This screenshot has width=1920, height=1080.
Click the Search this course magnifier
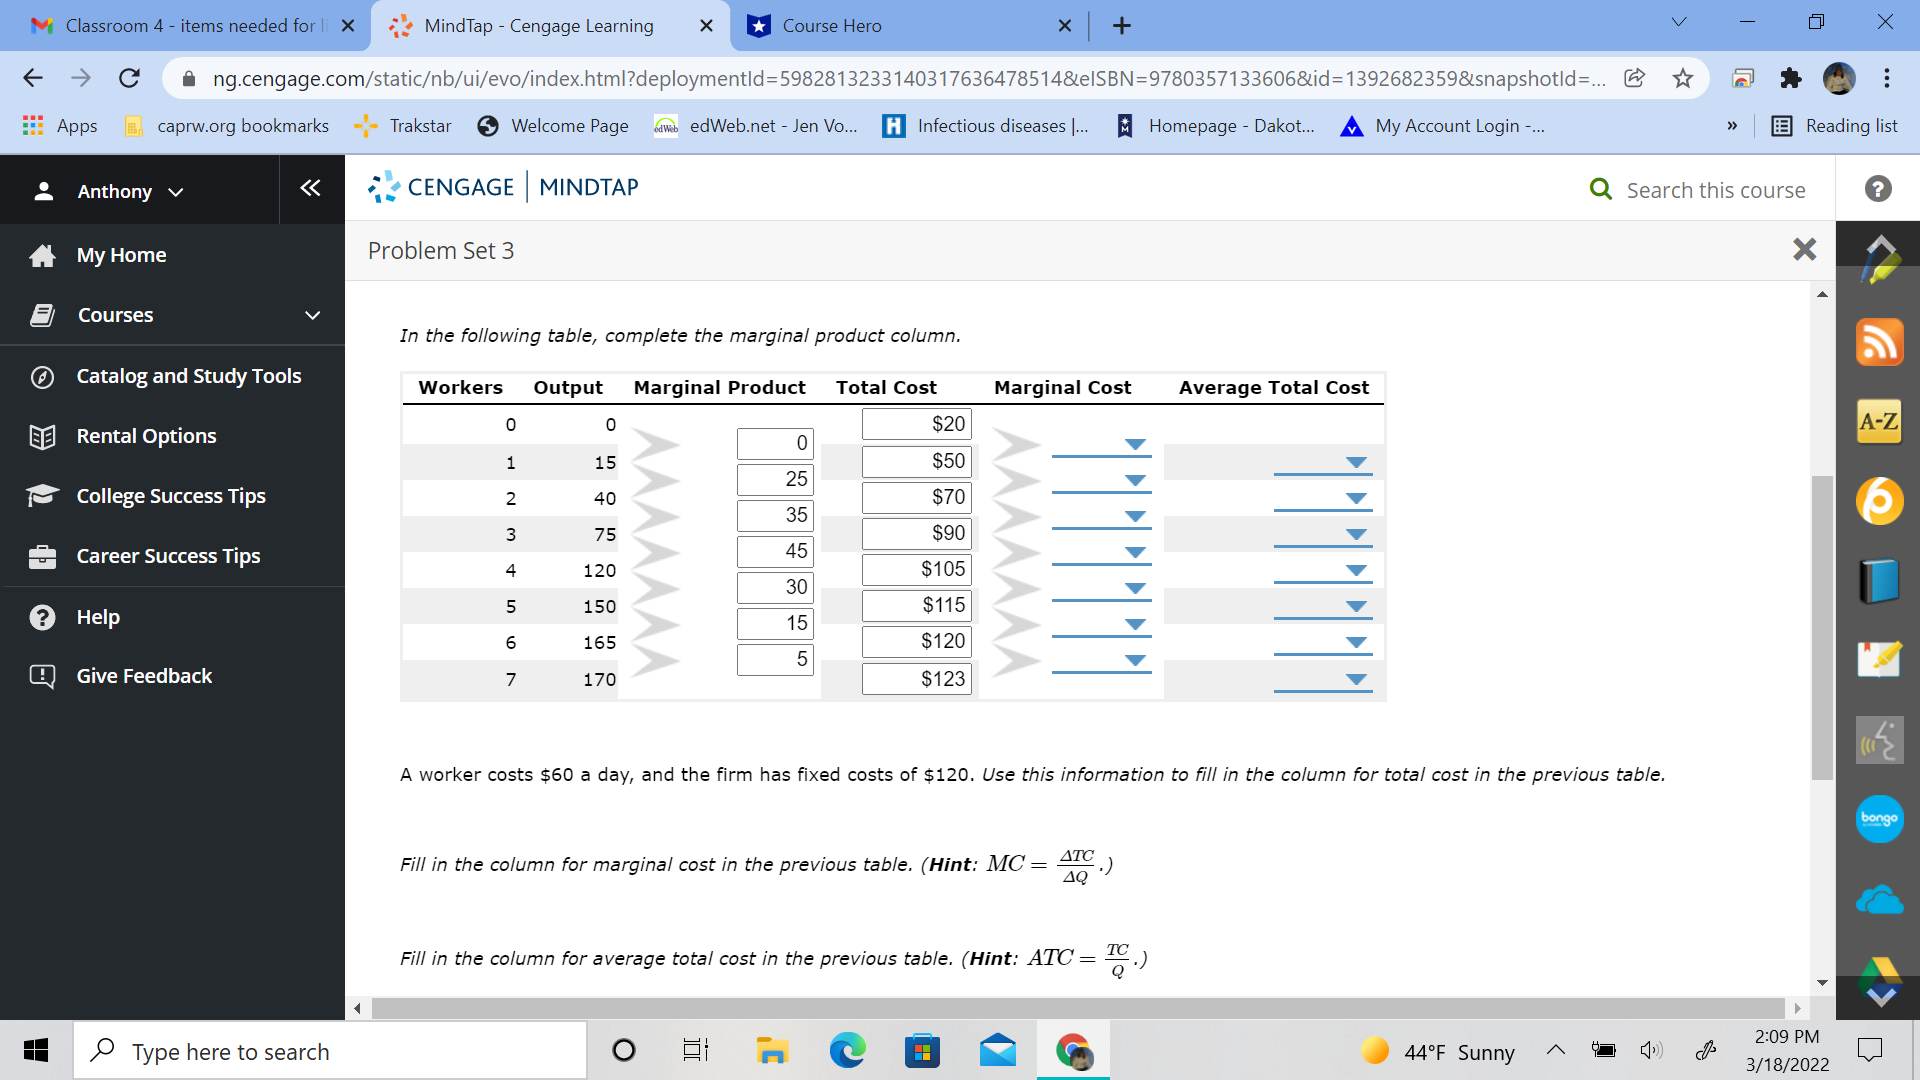pos(1601,189)
